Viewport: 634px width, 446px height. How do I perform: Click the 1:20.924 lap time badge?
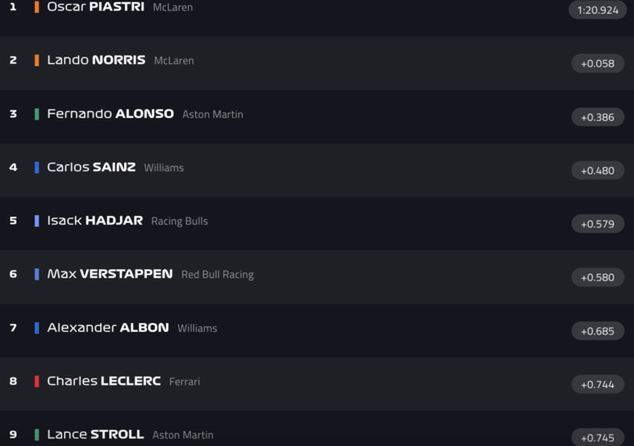pyautogui.click(x=598, y=10)
